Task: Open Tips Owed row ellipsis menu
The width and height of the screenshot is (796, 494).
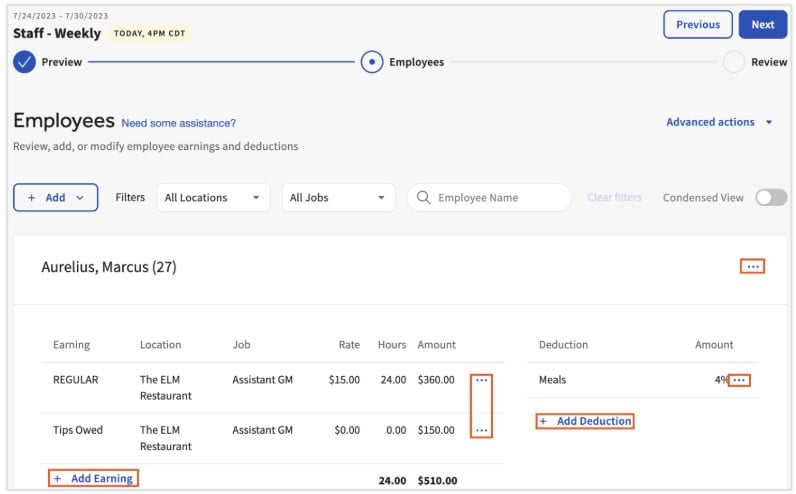Action: click(481, 431)
